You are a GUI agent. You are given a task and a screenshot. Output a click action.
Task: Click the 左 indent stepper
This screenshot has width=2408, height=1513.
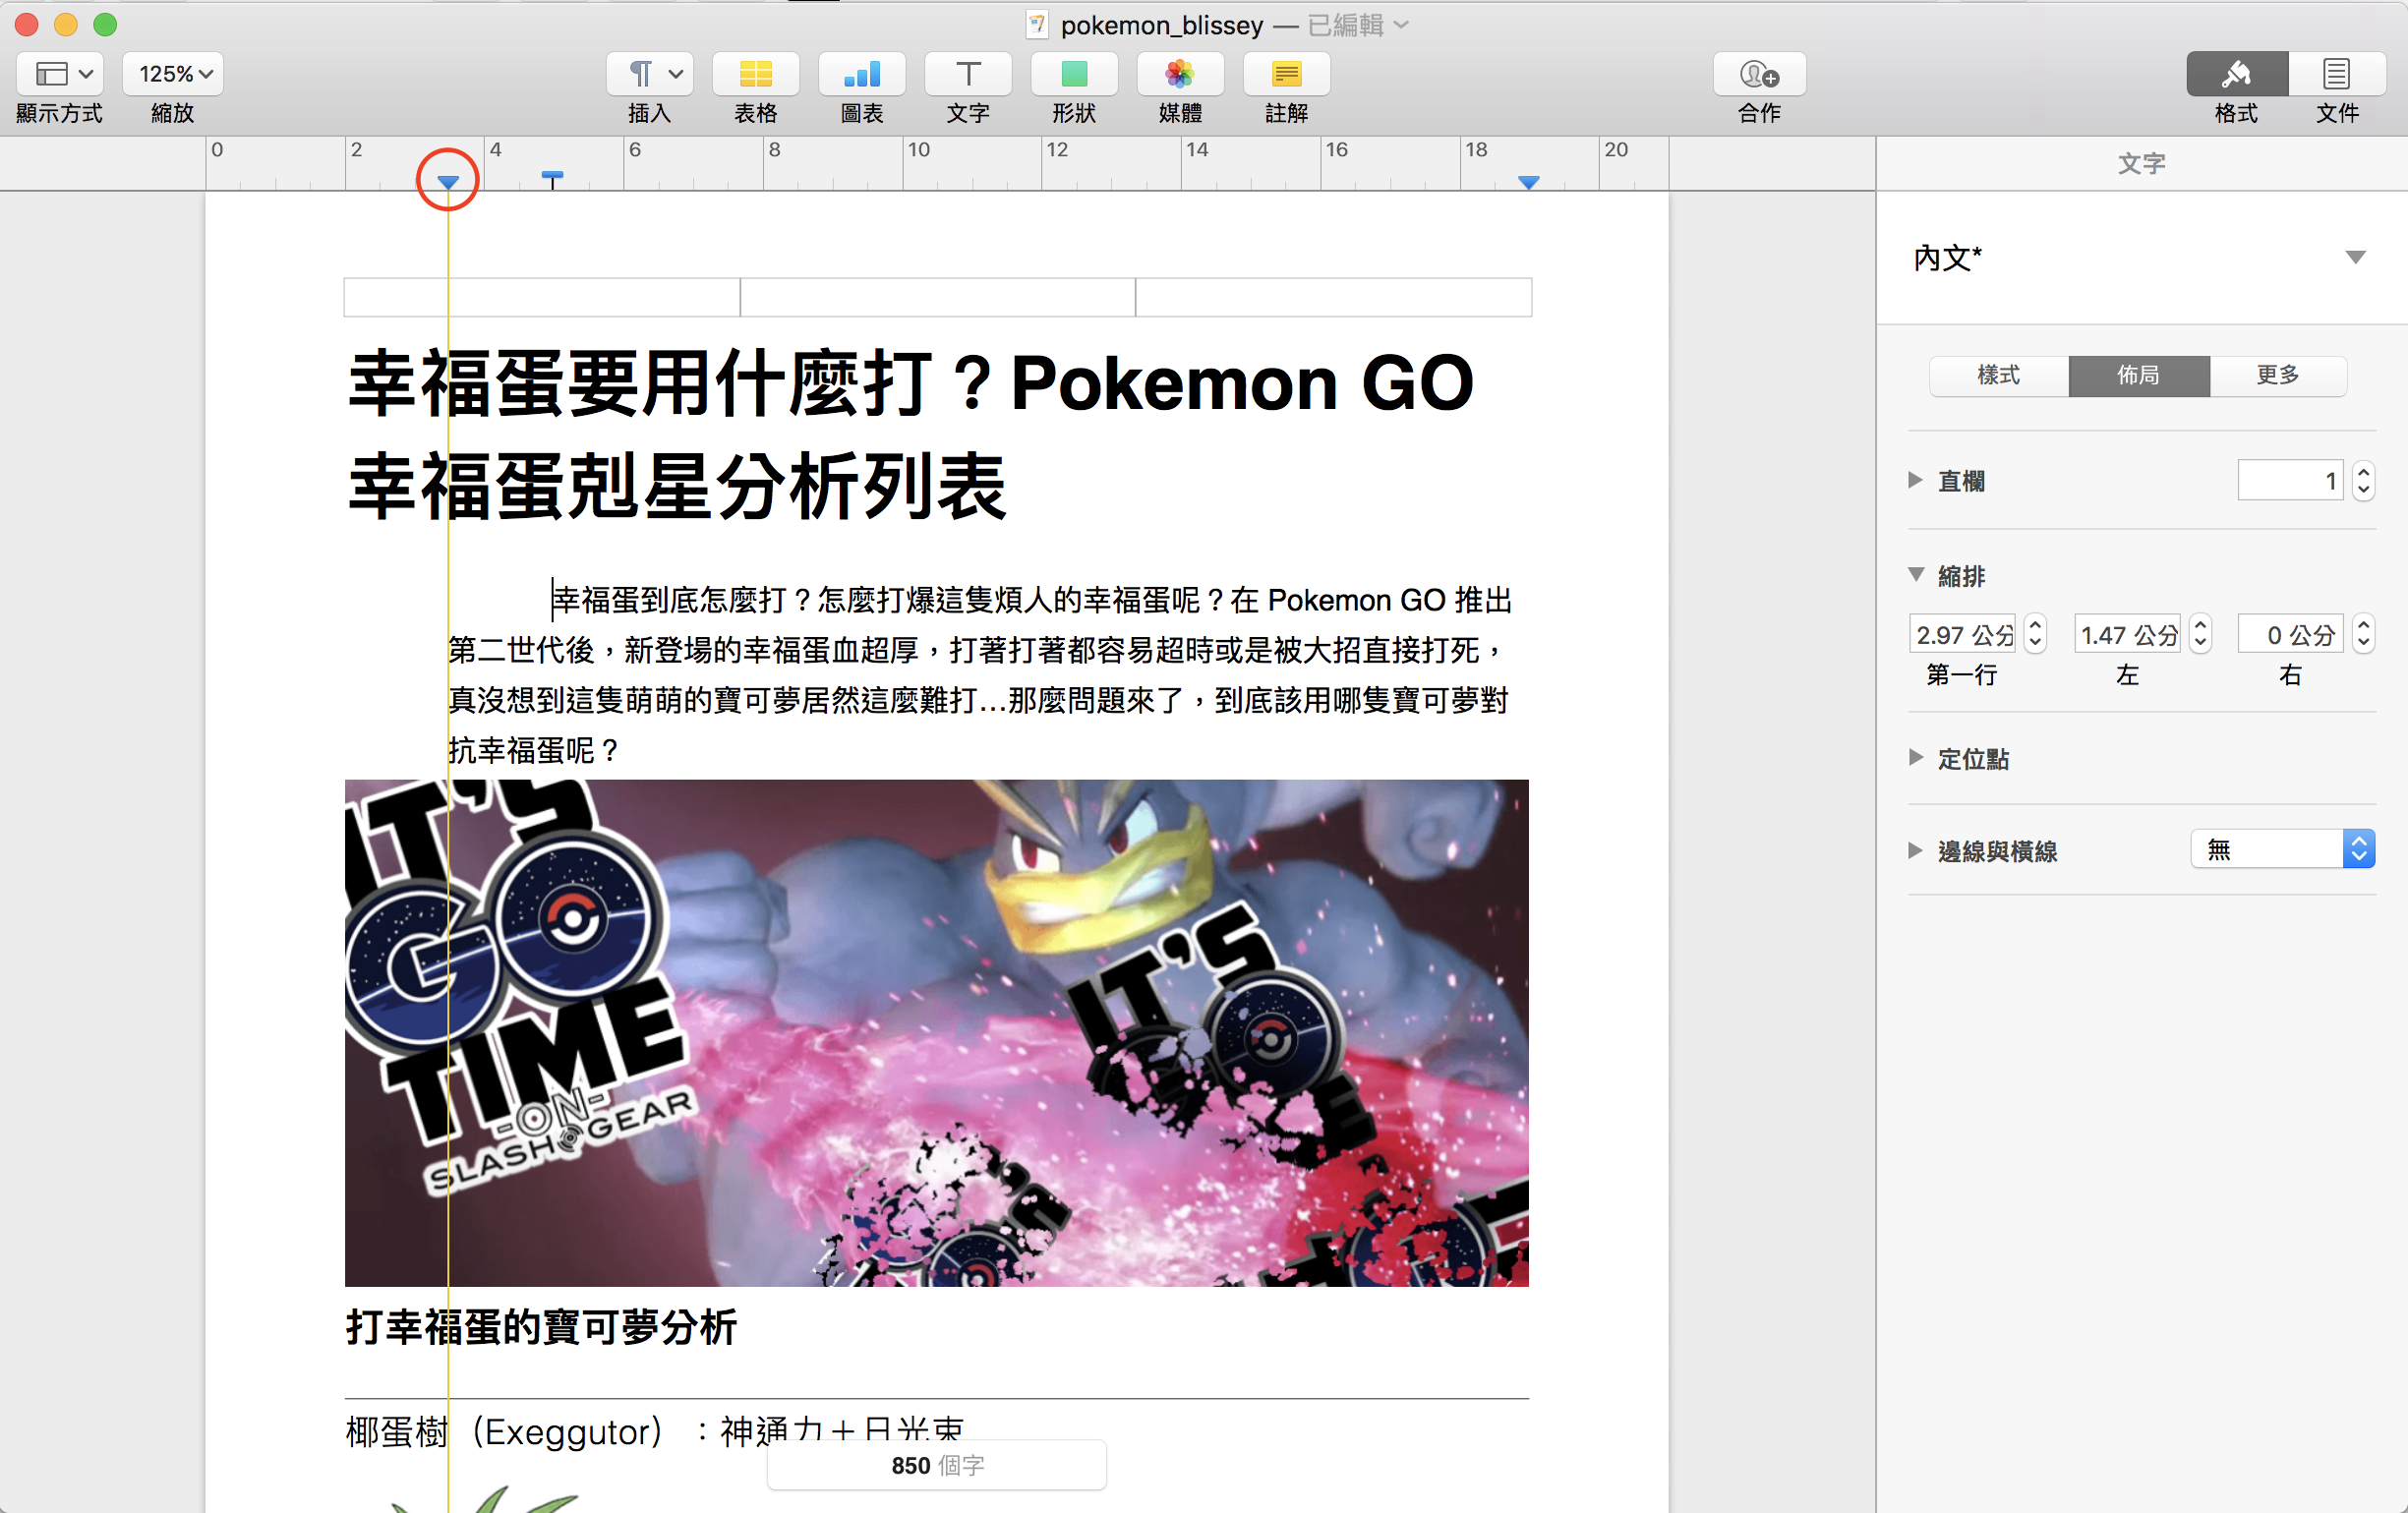click(2200, 634)
